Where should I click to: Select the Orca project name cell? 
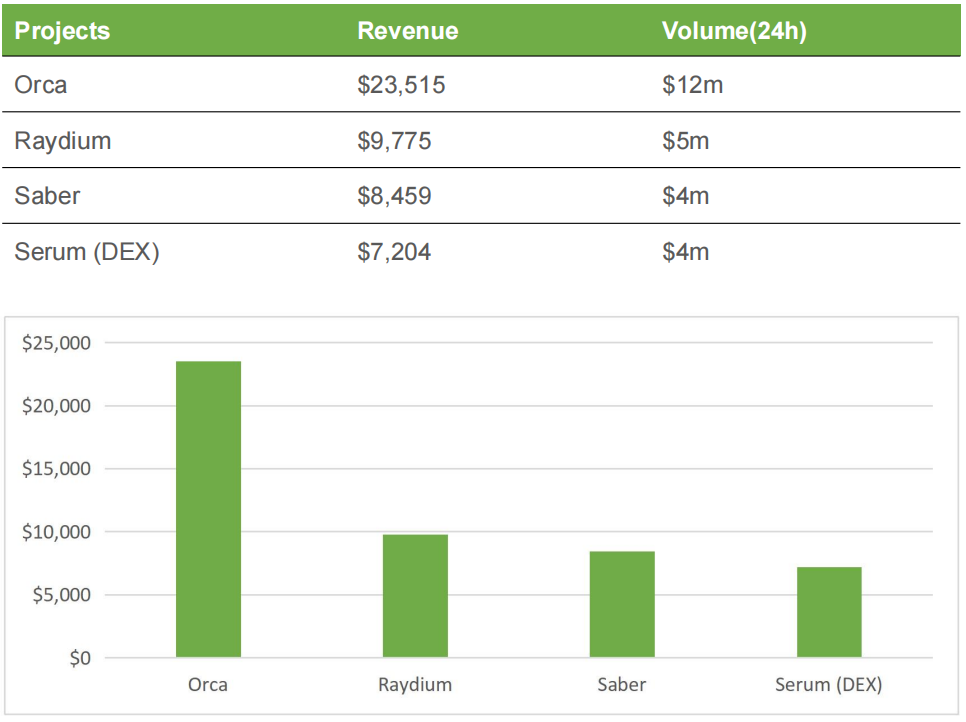pos(41,85)
